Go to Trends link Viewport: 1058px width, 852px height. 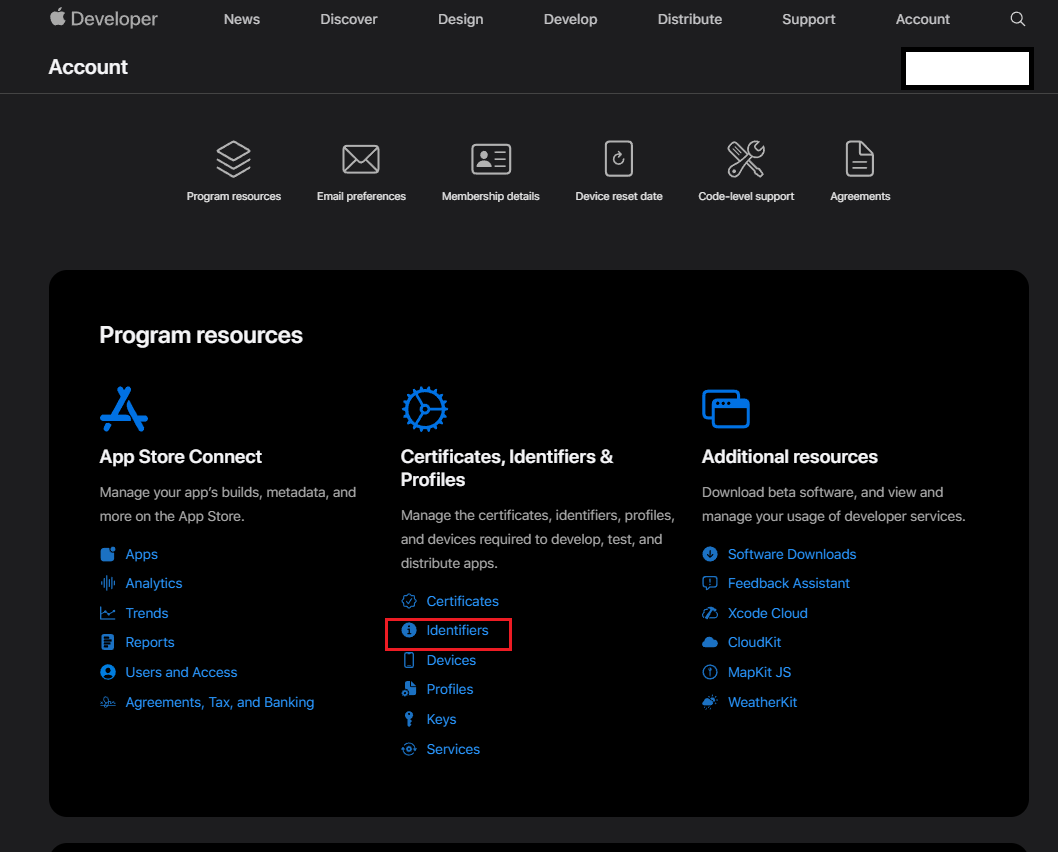click(x=147, y=613)
